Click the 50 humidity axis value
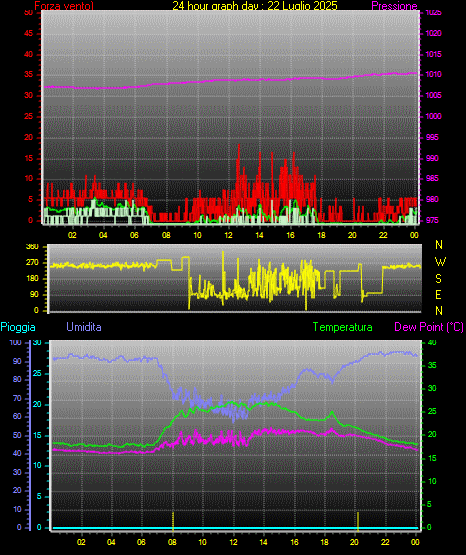466x555 pixels. pos(17,435)
